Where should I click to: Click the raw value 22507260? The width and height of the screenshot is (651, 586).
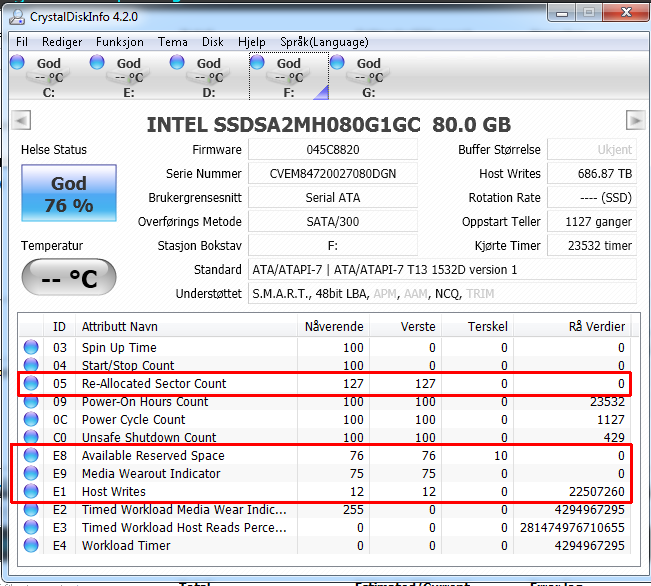[x=597, y=492]
